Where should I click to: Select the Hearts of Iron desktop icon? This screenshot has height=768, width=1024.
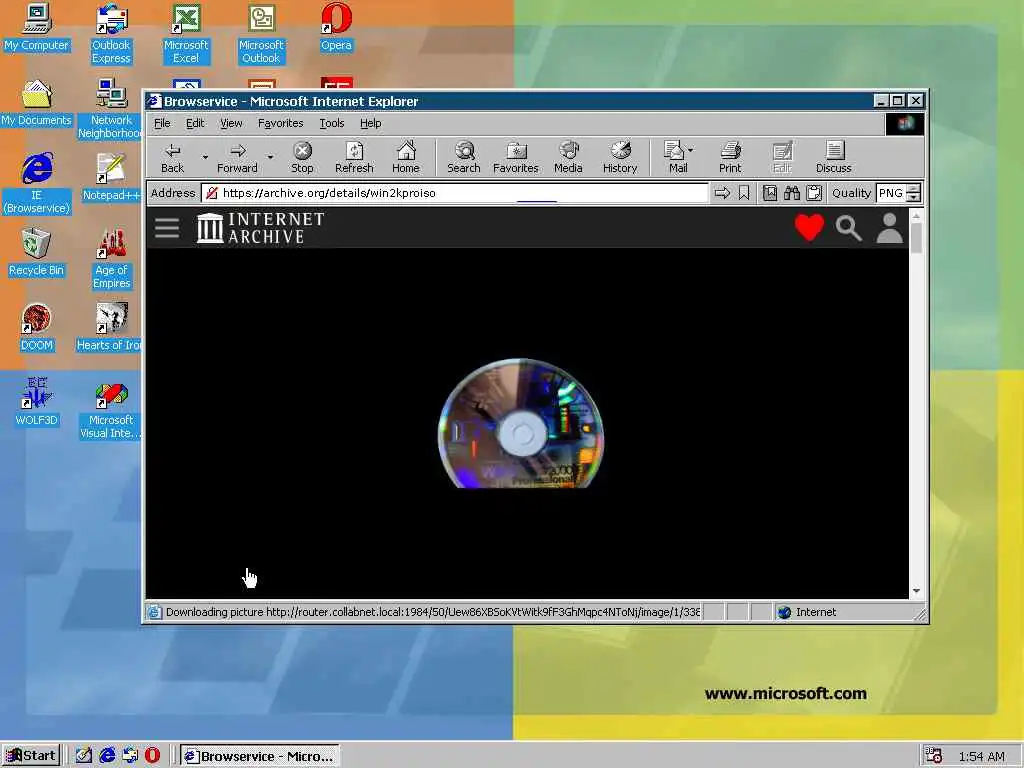109,328
